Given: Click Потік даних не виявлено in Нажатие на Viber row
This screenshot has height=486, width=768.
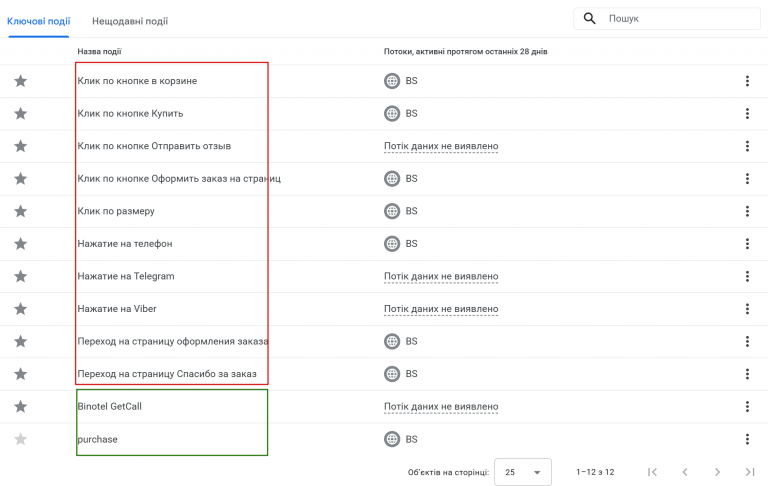Looking at the screenshot, I should pos(441,309).
